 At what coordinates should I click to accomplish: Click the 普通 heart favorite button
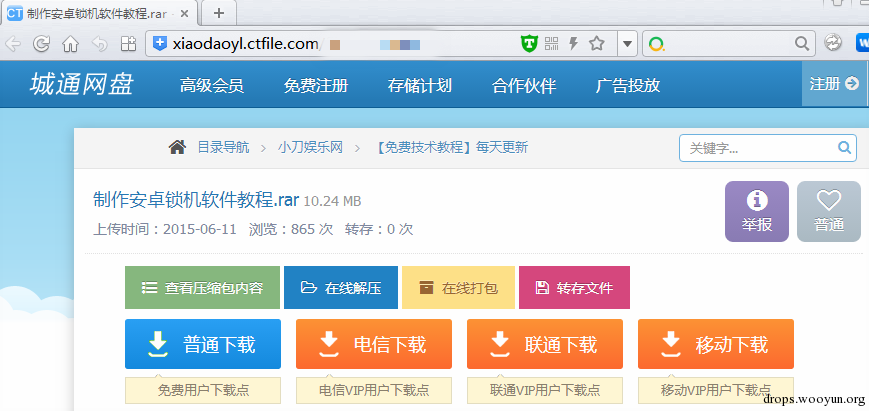(x=829, y=212)
